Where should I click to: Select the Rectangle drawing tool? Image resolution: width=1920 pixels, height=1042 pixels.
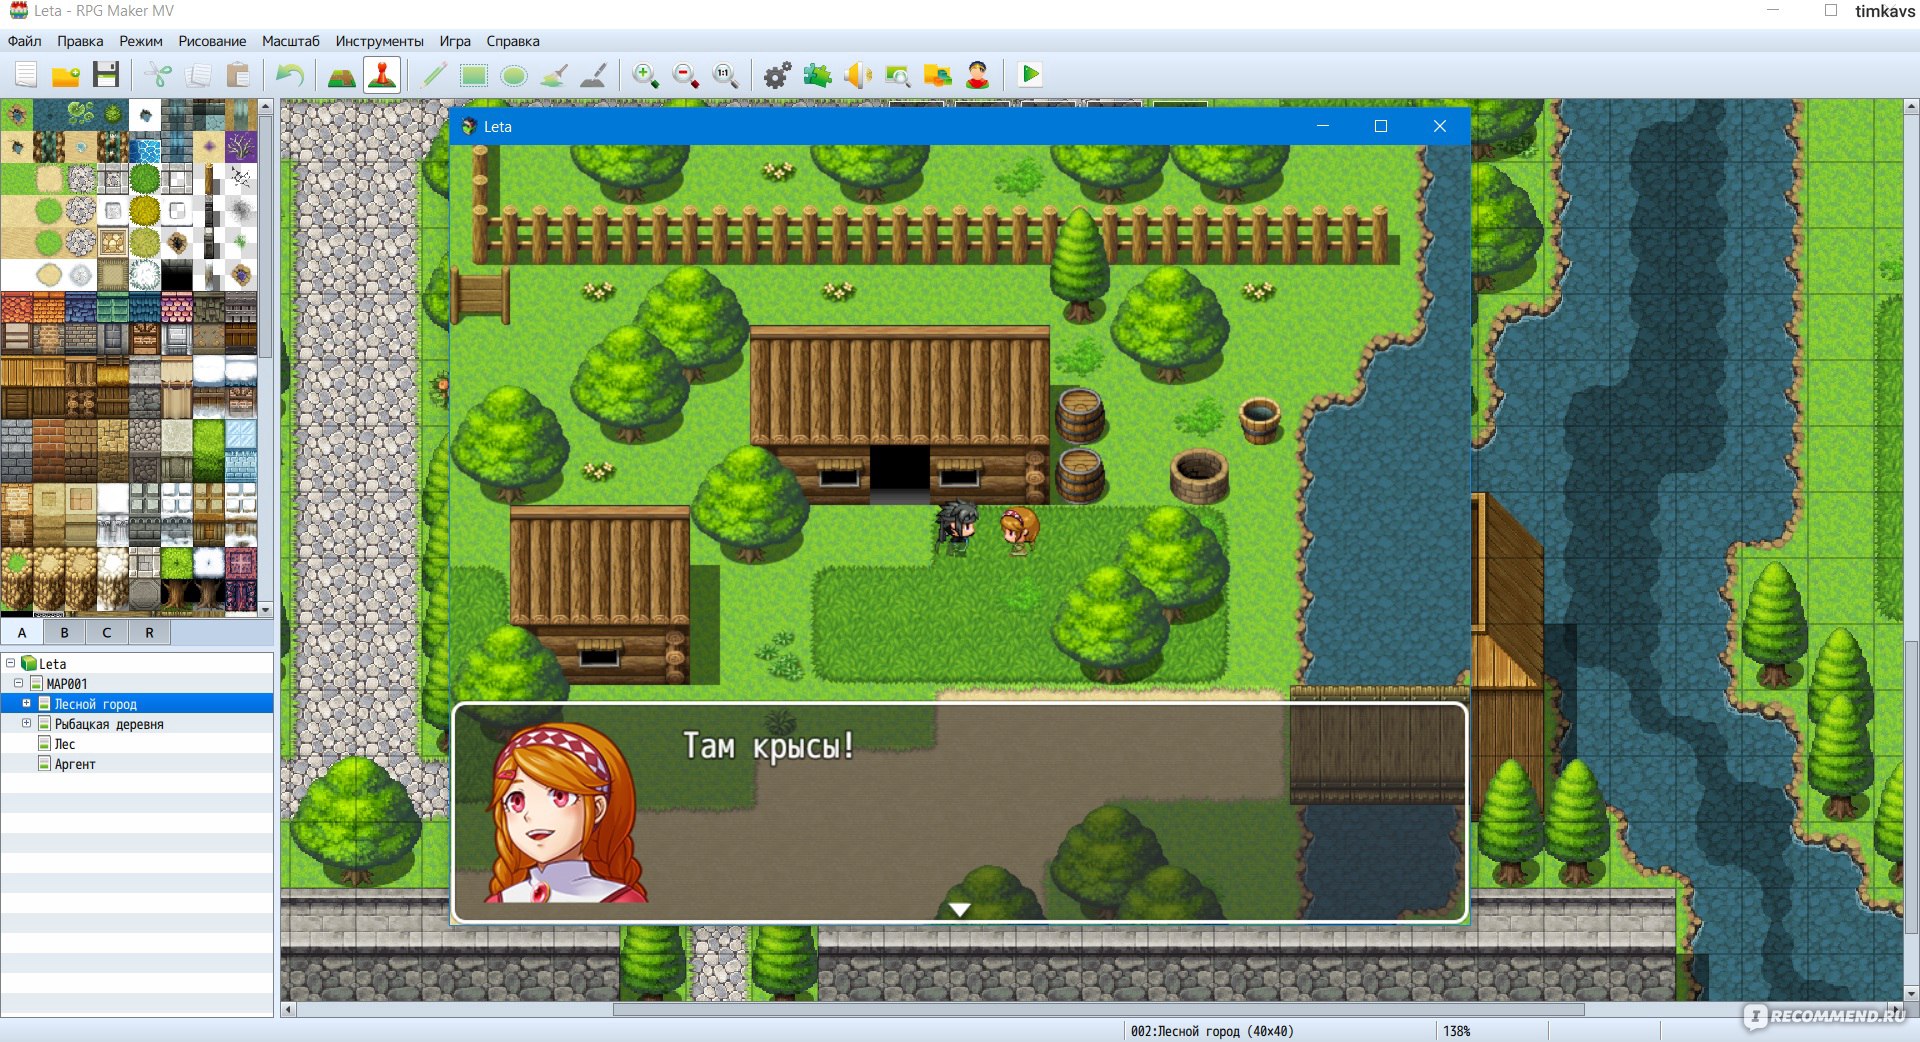pos(474,75)
